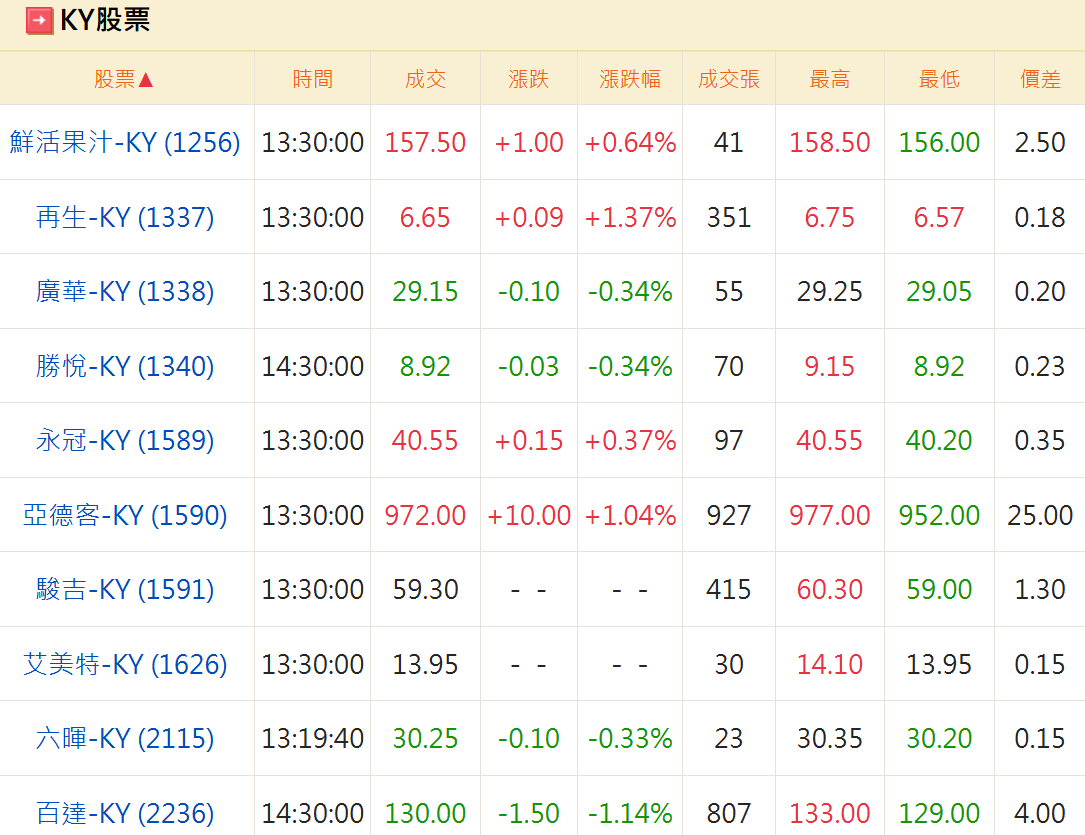Open stock 鮮活果汁-KY (1256)
Image resolution: width=1085 pixels, height=835 pixels.
[125, 143]
